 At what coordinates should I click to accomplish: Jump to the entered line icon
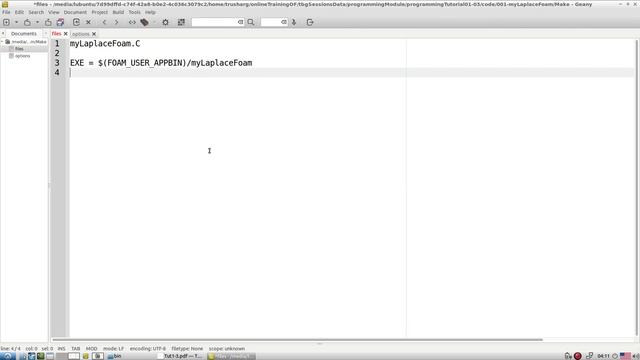tap(294, 22)
